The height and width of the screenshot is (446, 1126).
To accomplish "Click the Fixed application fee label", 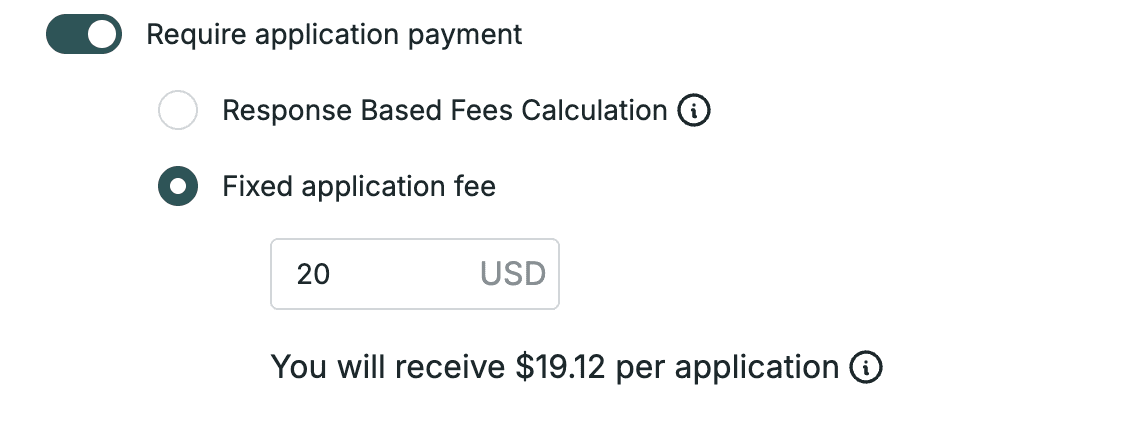I will point(359,186).
